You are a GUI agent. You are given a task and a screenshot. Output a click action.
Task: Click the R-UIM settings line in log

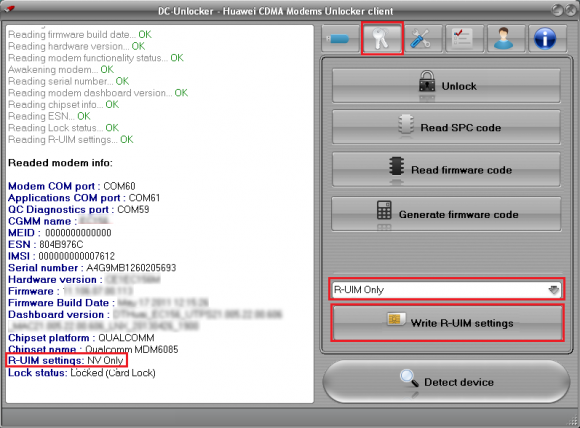click(x=66, y=360)
